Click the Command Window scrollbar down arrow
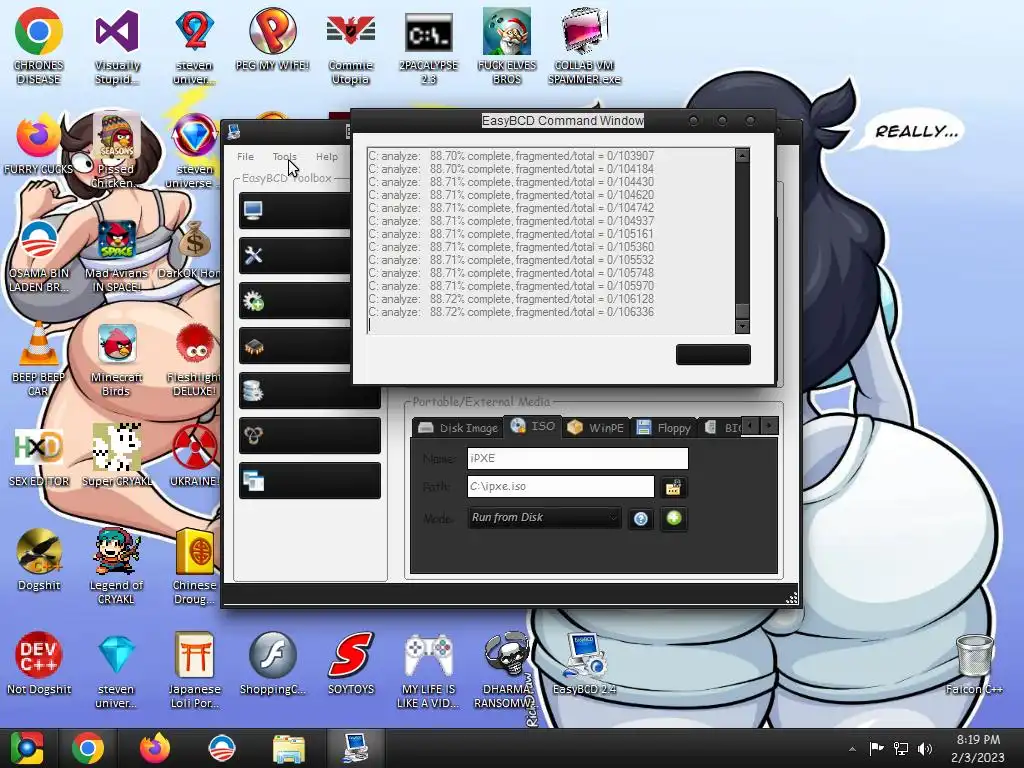This screenshot has height=768, width=1024. click(742, 327)
